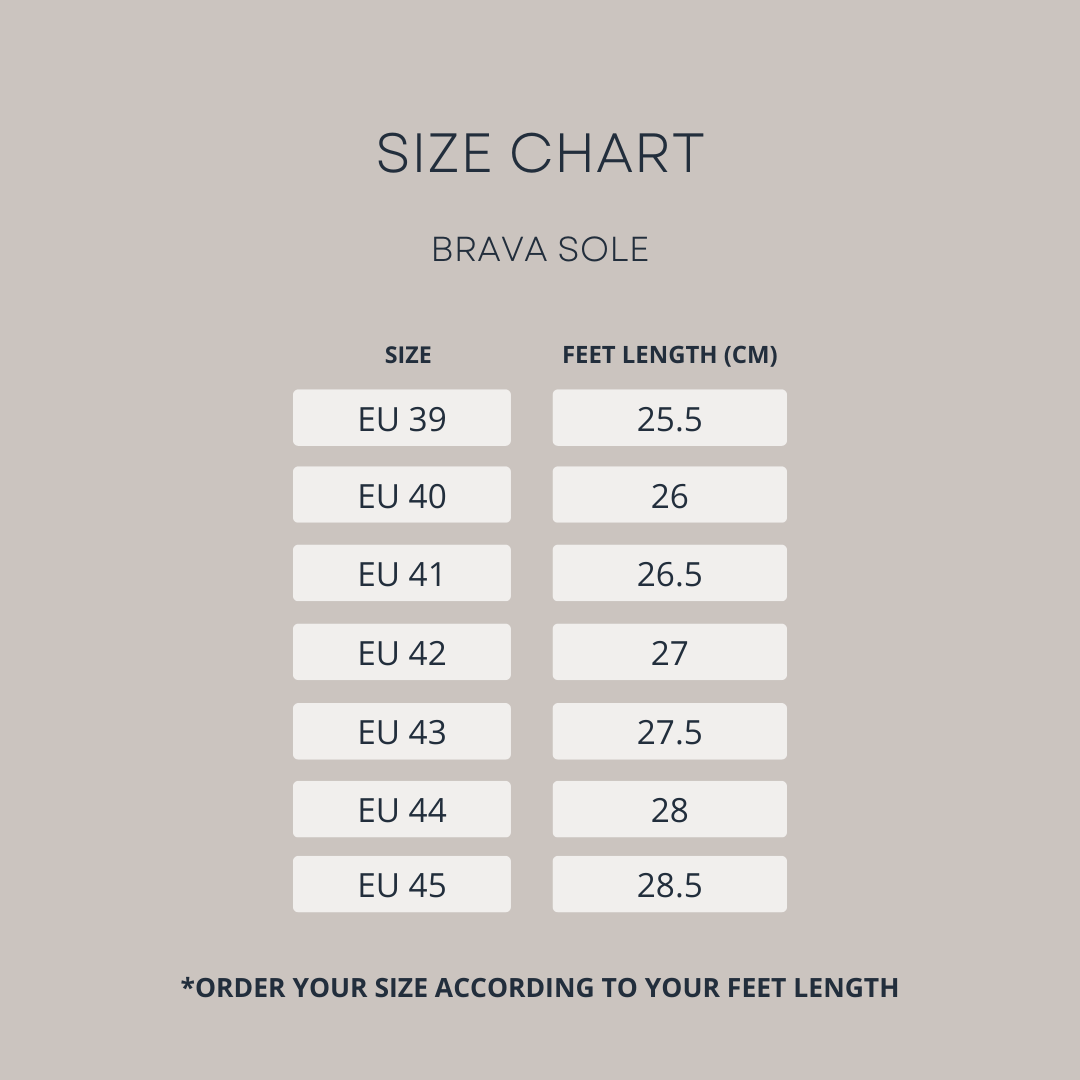Select the 27.5 feet length cell
The height and width of the screenshot is (1080, 1080).
pos(670,731)
